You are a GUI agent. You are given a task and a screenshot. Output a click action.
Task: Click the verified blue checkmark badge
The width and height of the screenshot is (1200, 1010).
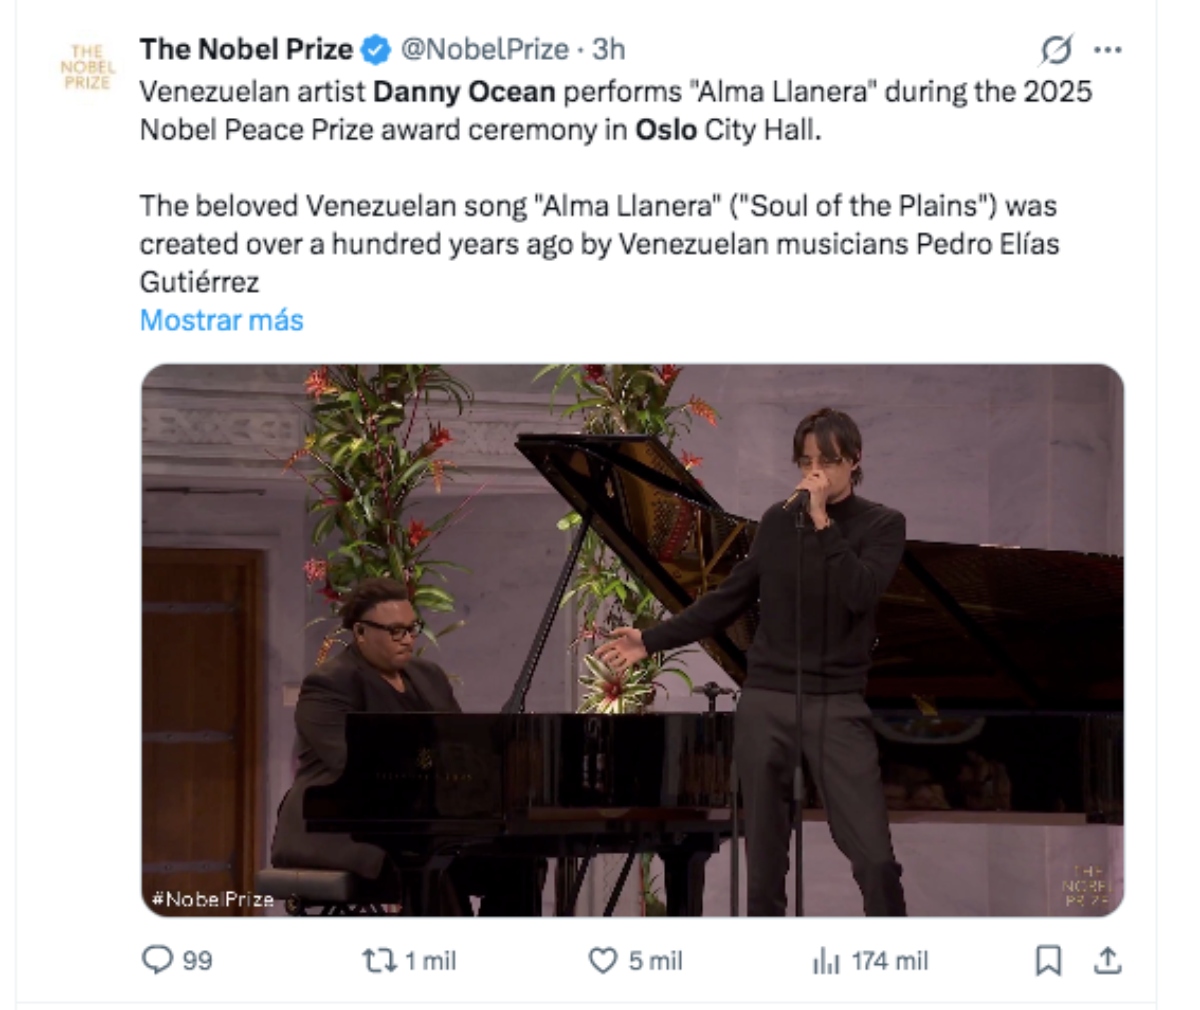[374, 46]
